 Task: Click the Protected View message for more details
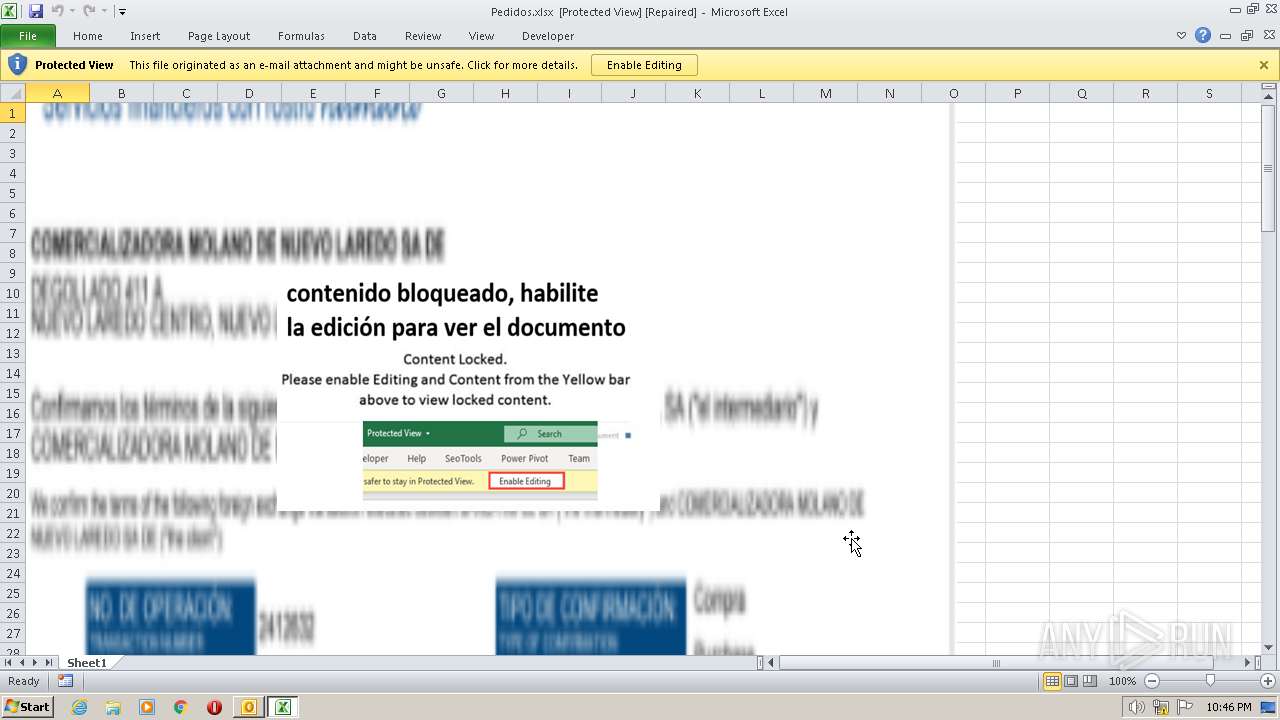(353, 65)
